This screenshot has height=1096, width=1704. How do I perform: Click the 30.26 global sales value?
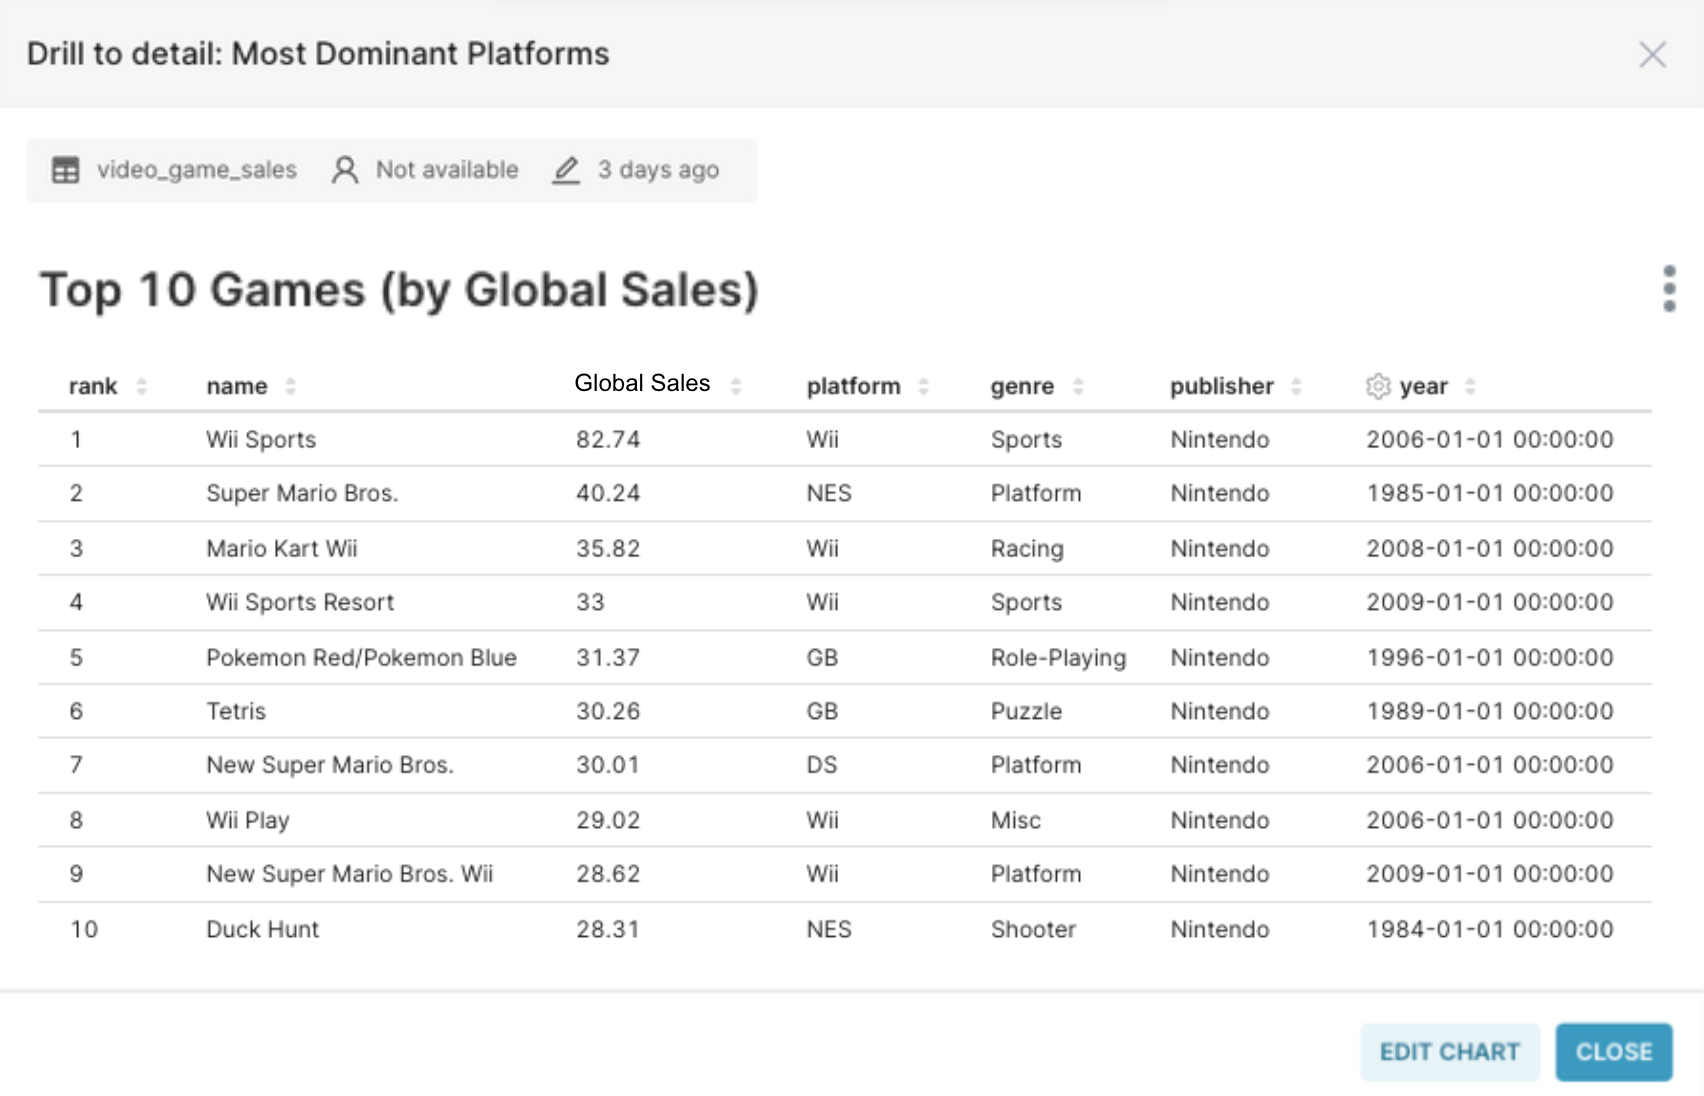pyautogui.click(x=608, y=711)
